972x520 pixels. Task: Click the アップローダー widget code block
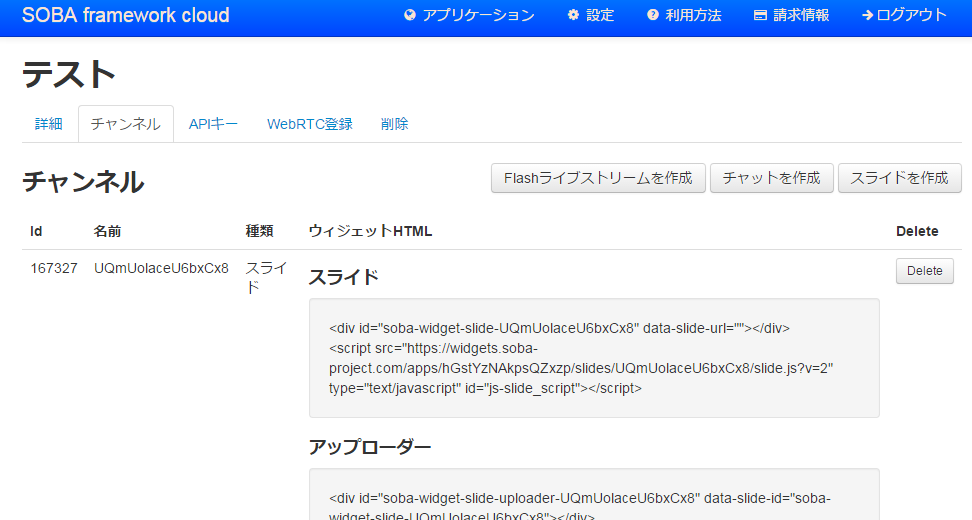594,495
